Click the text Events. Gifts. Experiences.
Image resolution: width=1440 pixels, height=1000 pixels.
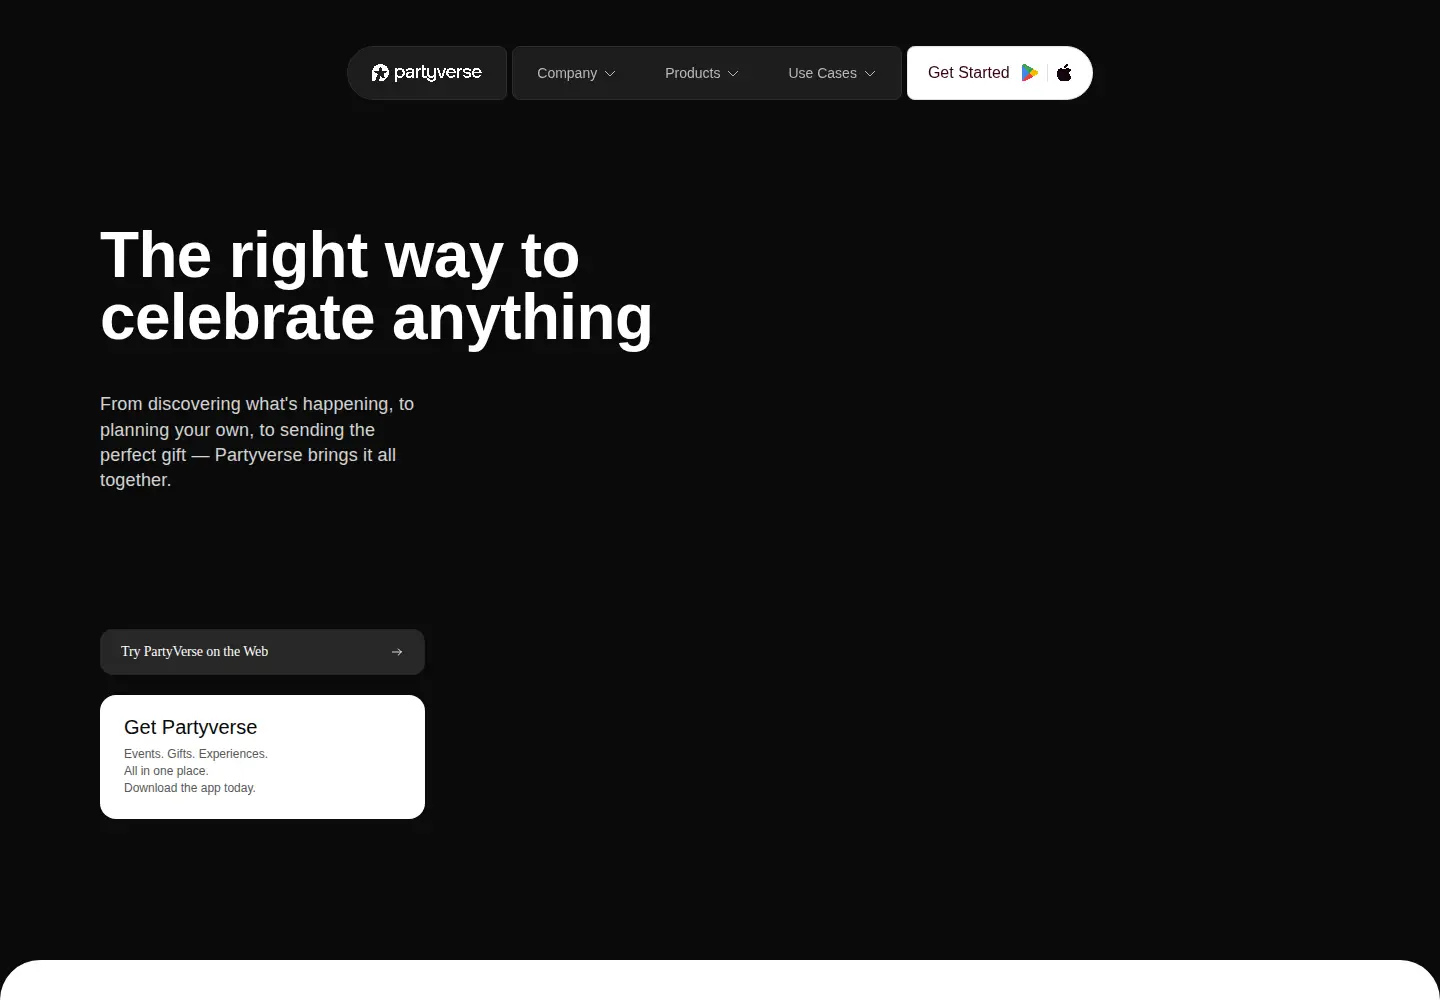[x=196, y=754]
